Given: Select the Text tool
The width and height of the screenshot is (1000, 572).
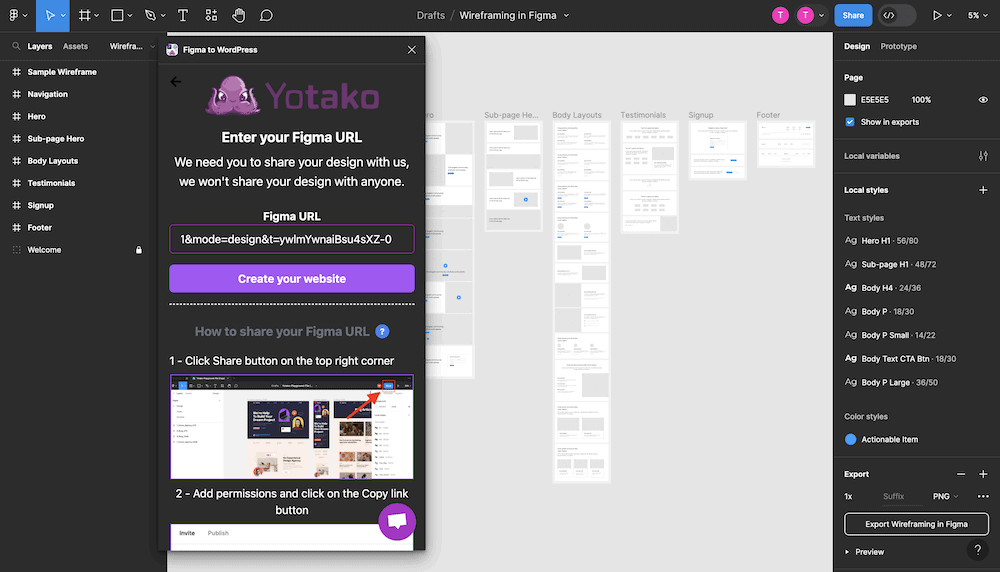Looking at the screenshot, I should click(182, 15).
